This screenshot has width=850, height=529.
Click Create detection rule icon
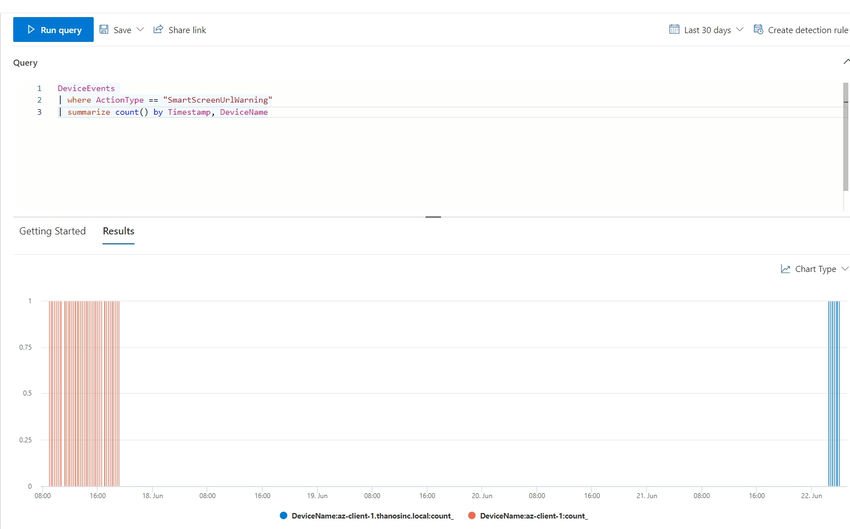pyautogui.click(x=758, y=29)
